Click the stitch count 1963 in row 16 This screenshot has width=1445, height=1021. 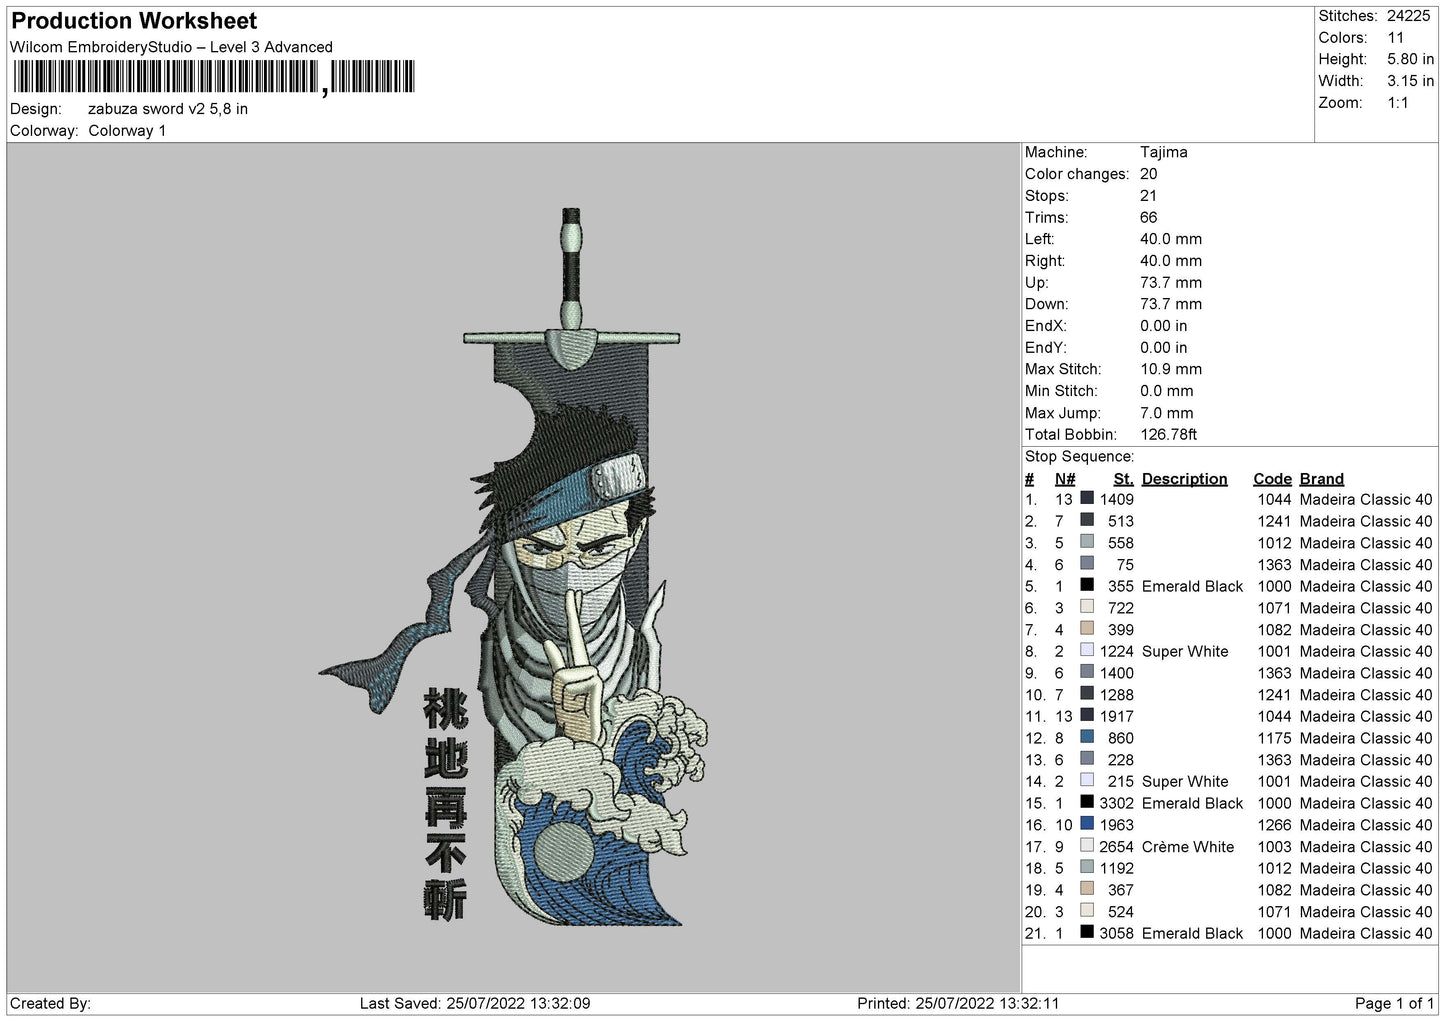click(x=1117, y=825)
